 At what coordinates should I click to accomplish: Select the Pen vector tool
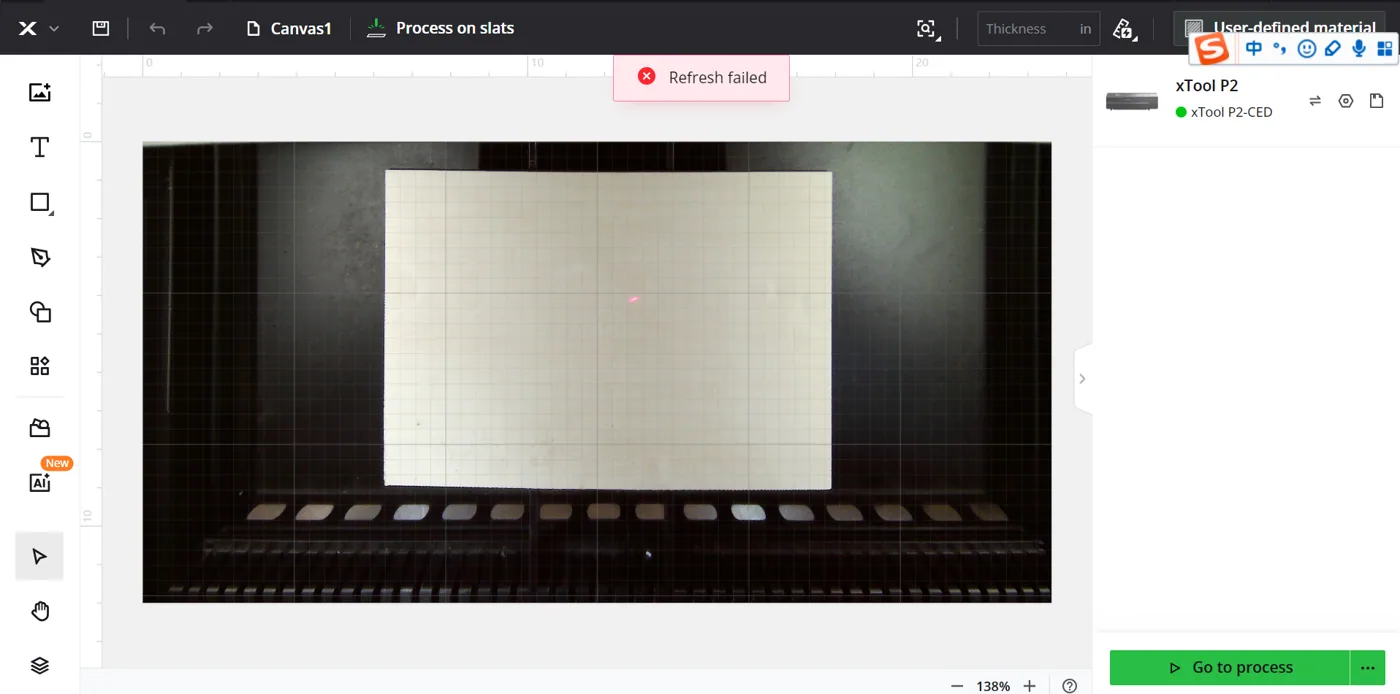(40, 257)
